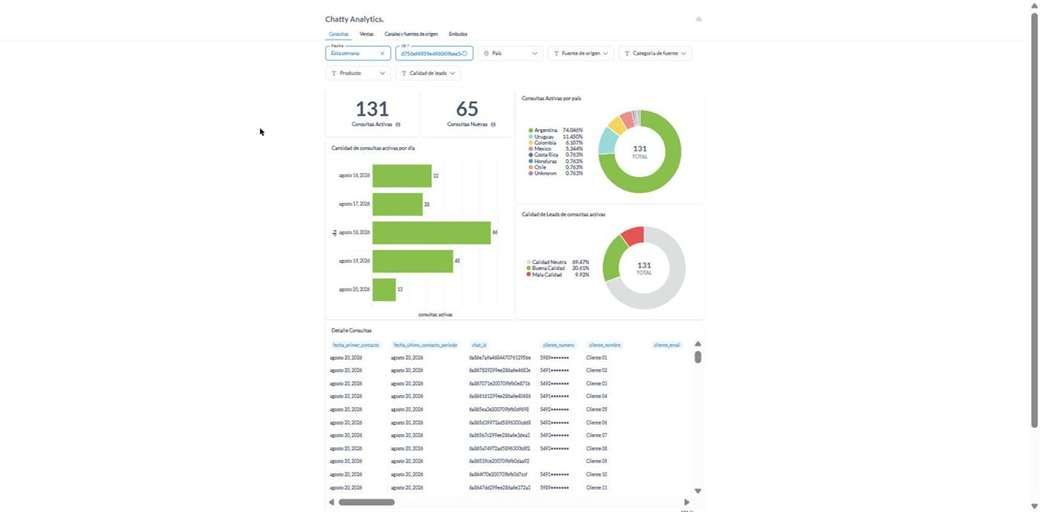Select the agosto 18 bar in chart

click(x=432, y=232)
